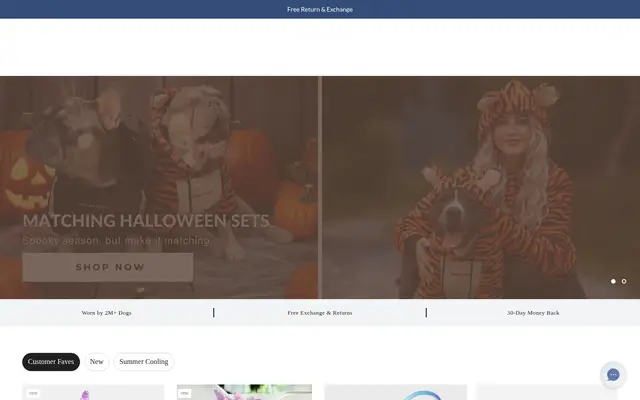Switch to the second hollow carousel dot
640x400 pixels.
[624, 281]
